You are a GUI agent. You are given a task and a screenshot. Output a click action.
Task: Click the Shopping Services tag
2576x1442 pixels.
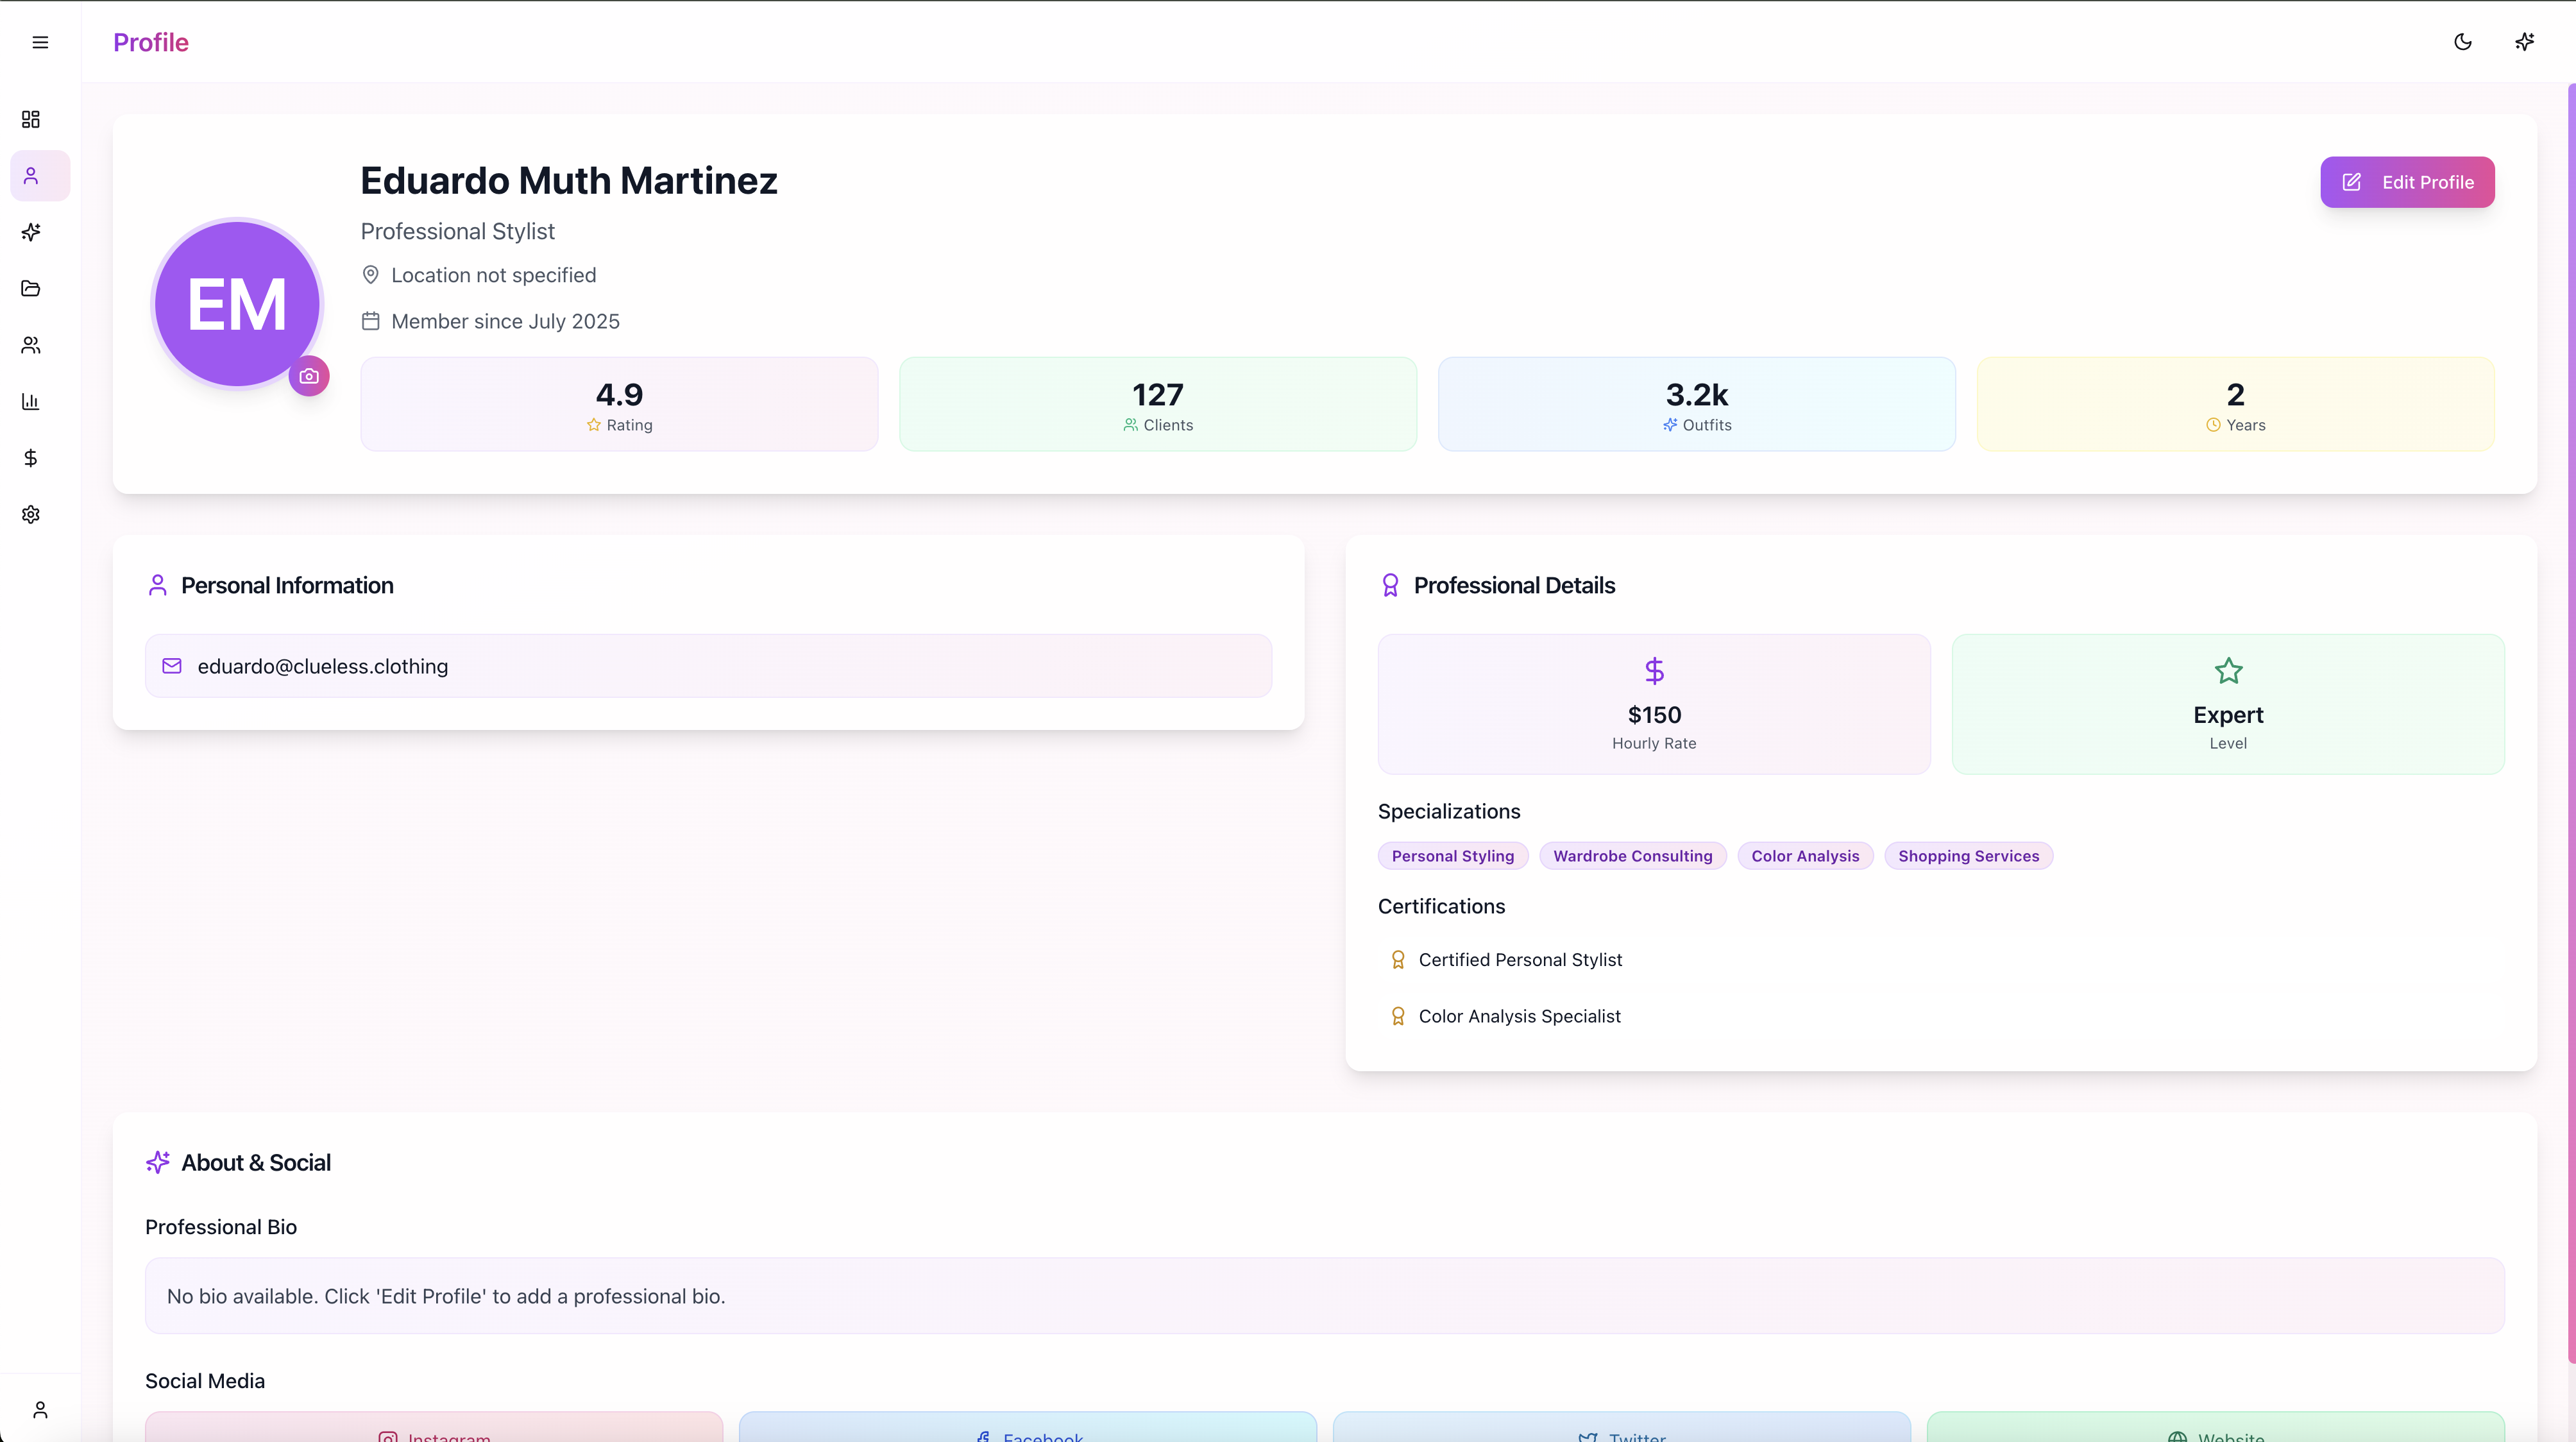(x=1968, y=856)
